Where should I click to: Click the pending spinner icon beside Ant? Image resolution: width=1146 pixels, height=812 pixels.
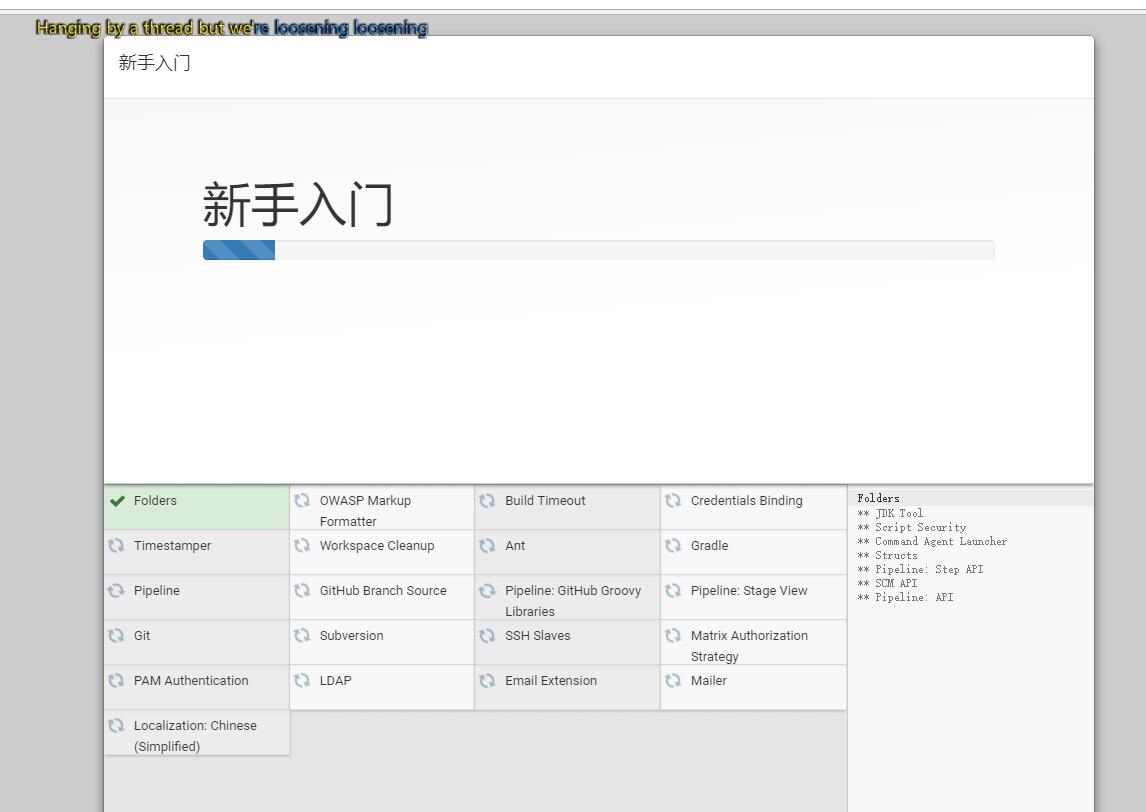coord(487,545)
